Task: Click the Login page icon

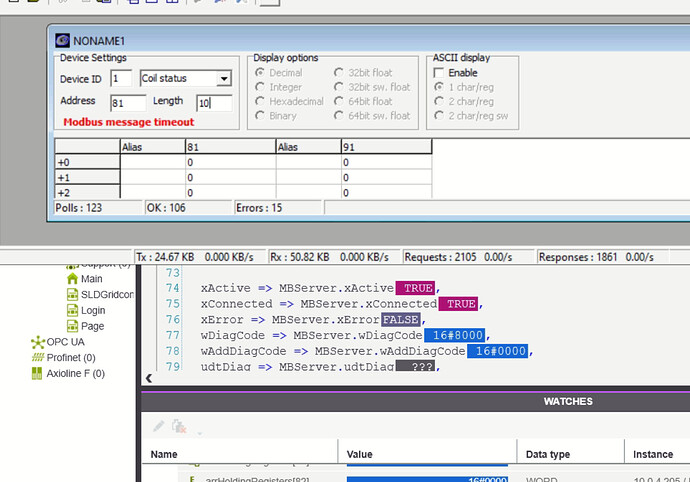Action: [72, 310]
